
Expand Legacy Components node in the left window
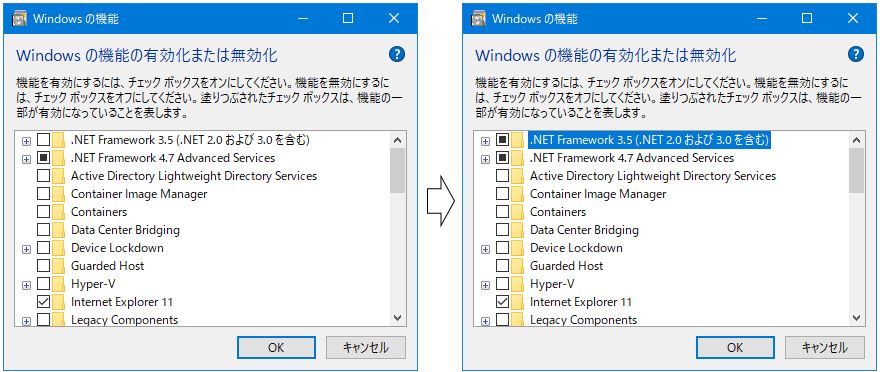pyautogui.click(x=26, y=321)
